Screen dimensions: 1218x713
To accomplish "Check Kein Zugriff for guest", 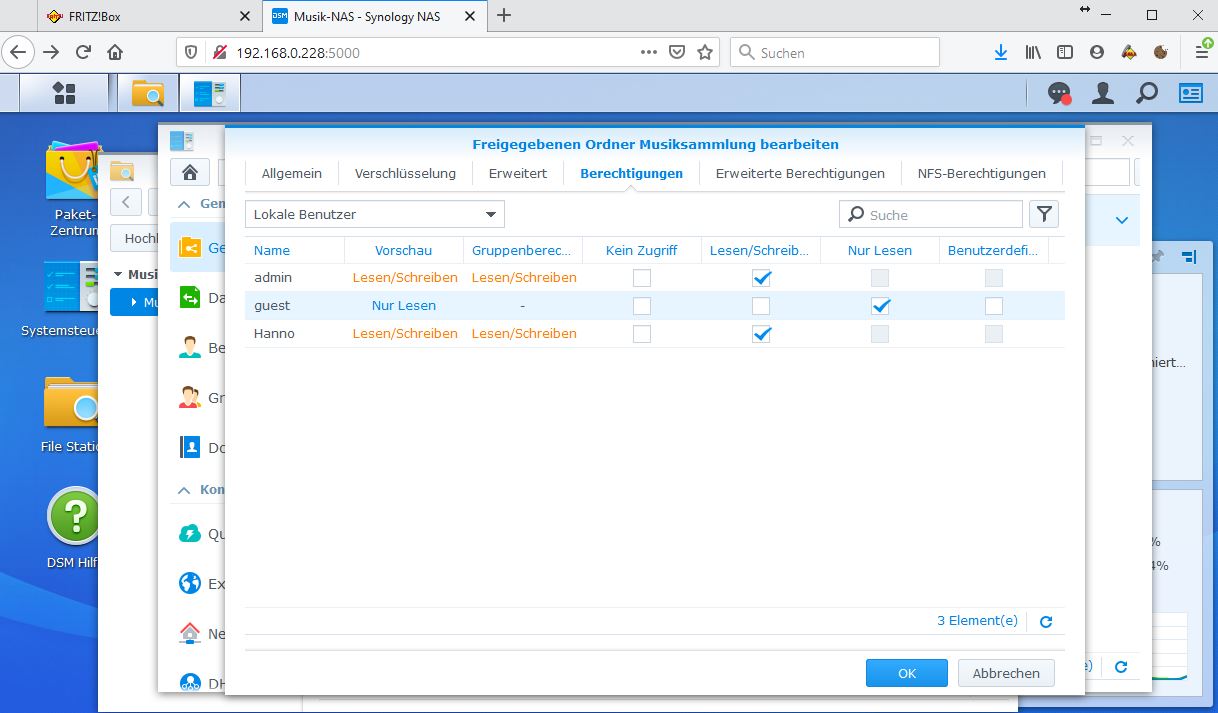I will tap(642, 306).
